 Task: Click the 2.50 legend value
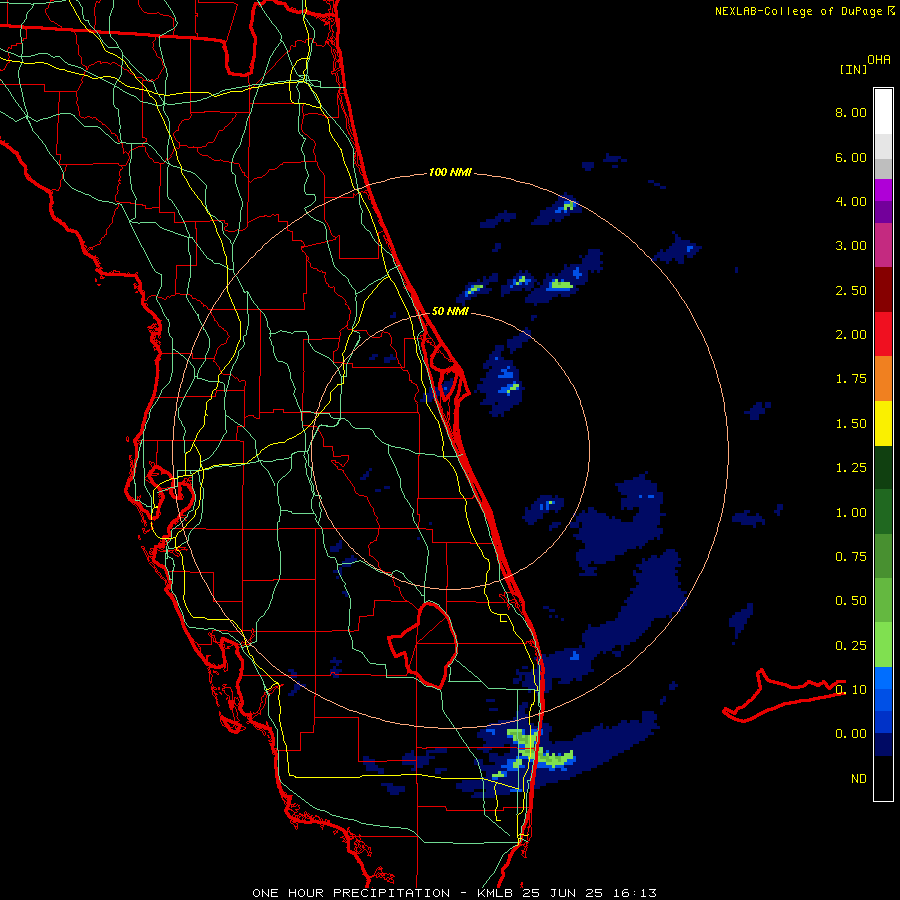click(851, 290)
